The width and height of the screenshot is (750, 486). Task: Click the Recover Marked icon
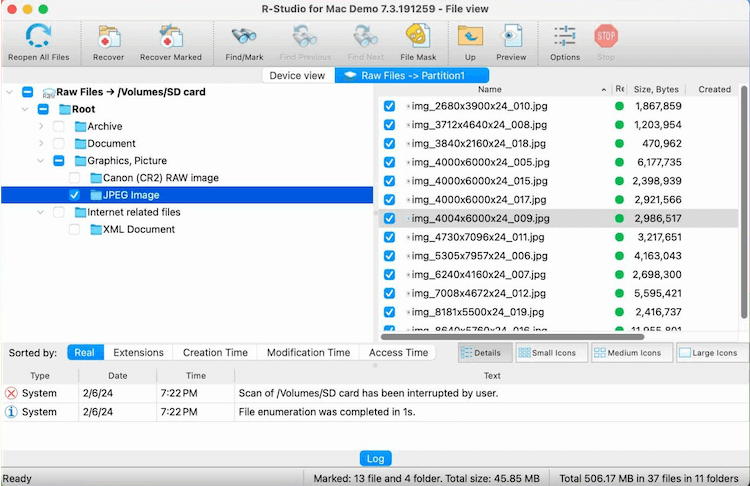click(170, 38)
